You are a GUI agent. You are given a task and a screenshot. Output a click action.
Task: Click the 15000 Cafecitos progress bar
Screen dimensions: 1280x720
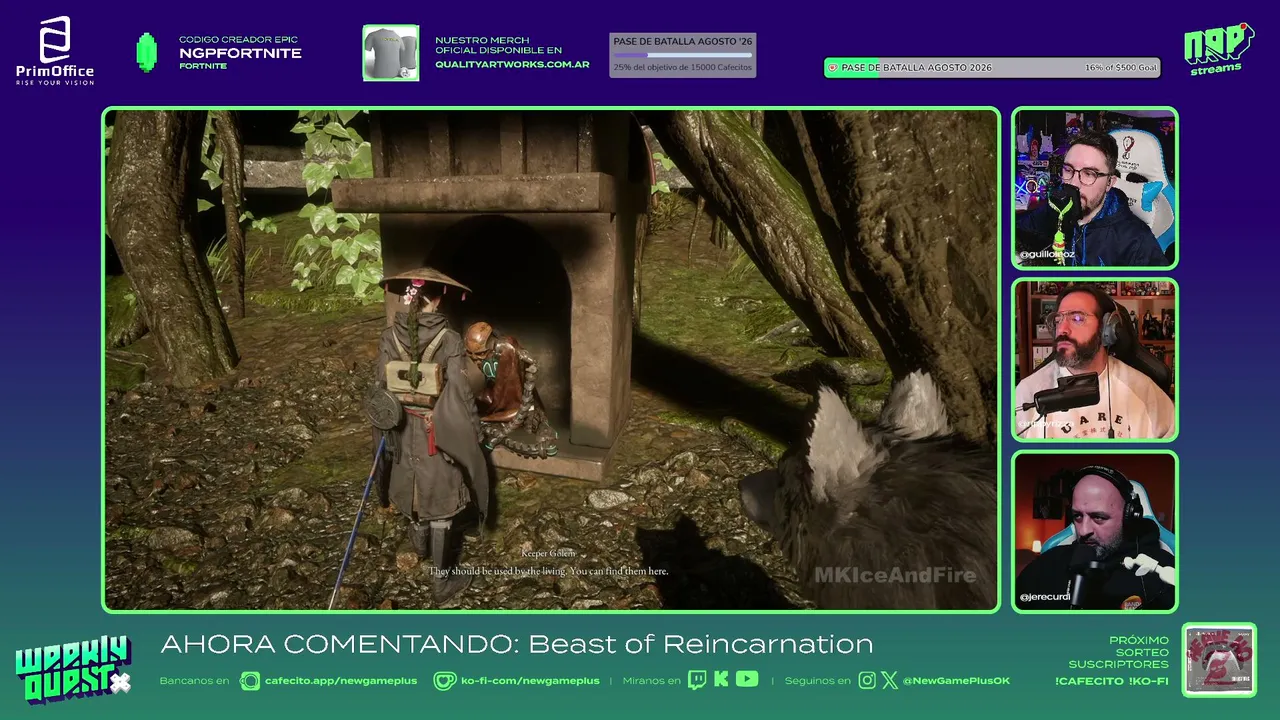tap(683, 55)
